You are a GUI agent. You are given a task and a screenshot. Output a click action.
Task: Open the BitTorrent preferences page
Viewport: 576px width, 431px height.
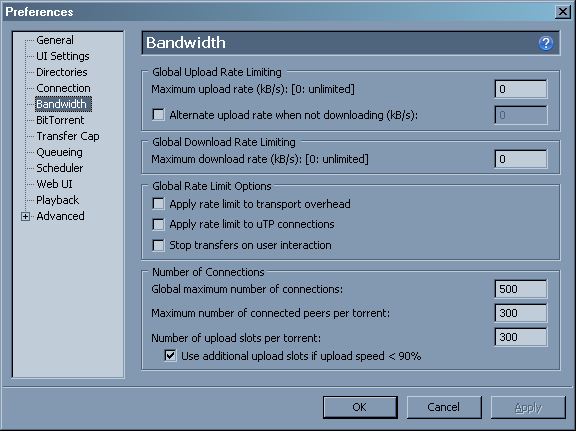(60, 120)
